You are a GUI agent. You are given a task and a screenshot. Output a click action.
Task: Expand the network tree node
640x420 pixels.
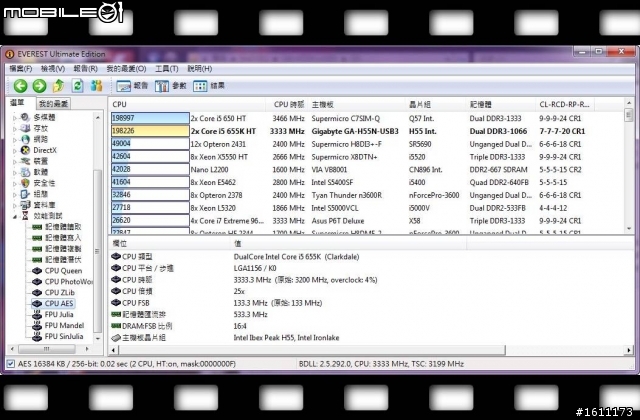point(15,140)
